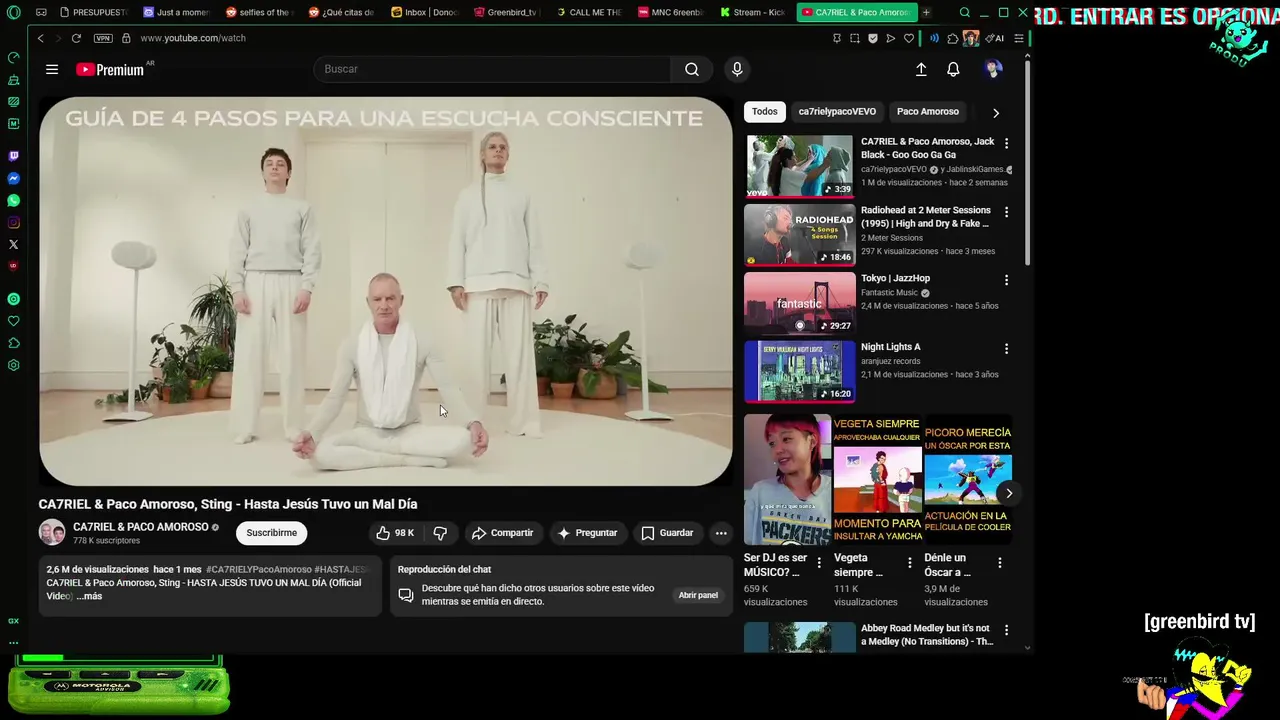Screen dimensions: 1280x720
Task: Expand description with ...más
Action: [x=89, y=596]
